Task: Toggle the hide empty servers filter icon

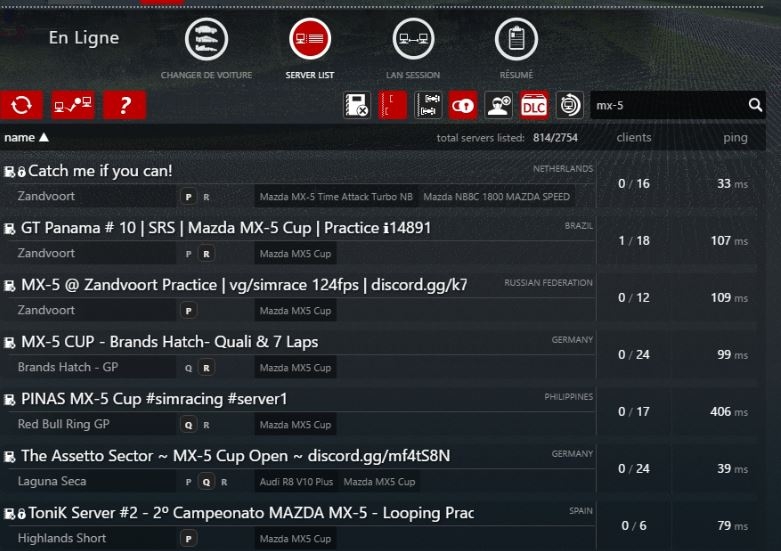Action: [357, 105]
